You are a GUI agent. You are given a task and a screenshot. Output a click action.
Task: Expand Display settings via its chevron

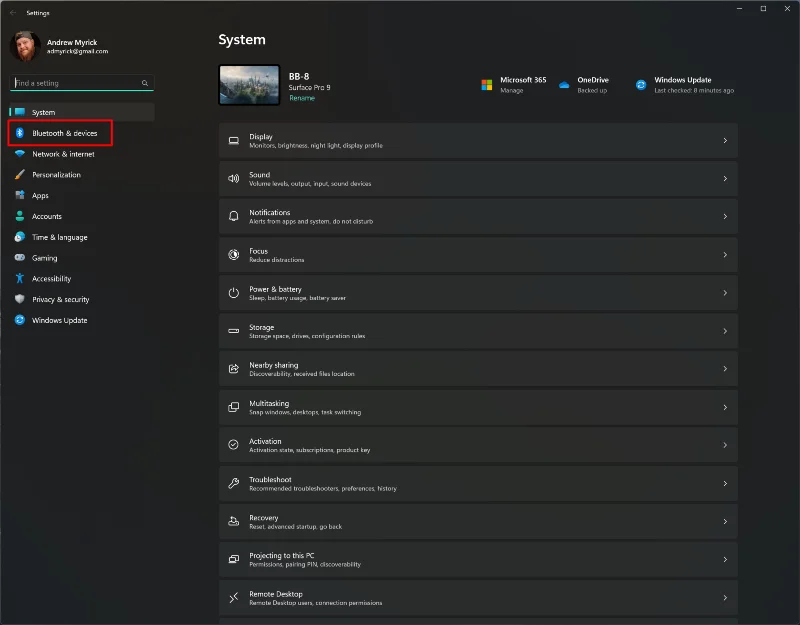[725, 140]
